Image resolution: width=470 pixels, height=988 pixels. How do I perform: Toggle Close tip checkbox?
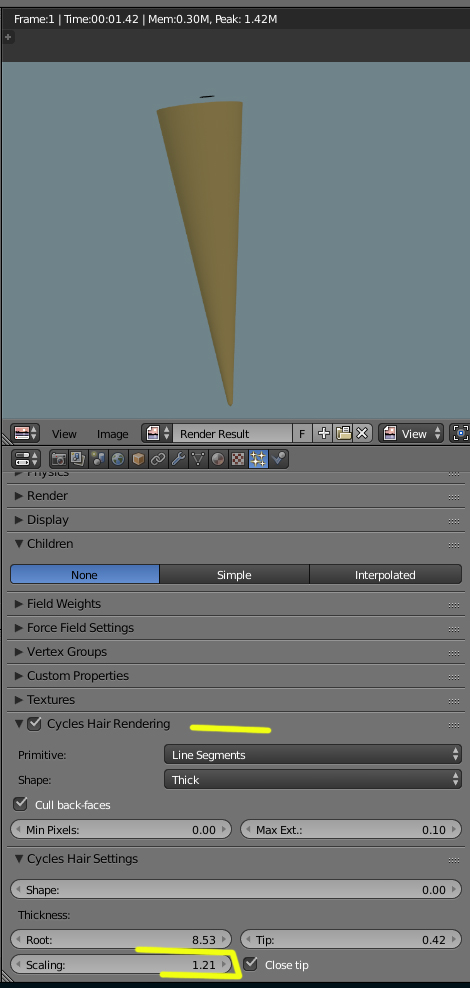tap(251, 964)
